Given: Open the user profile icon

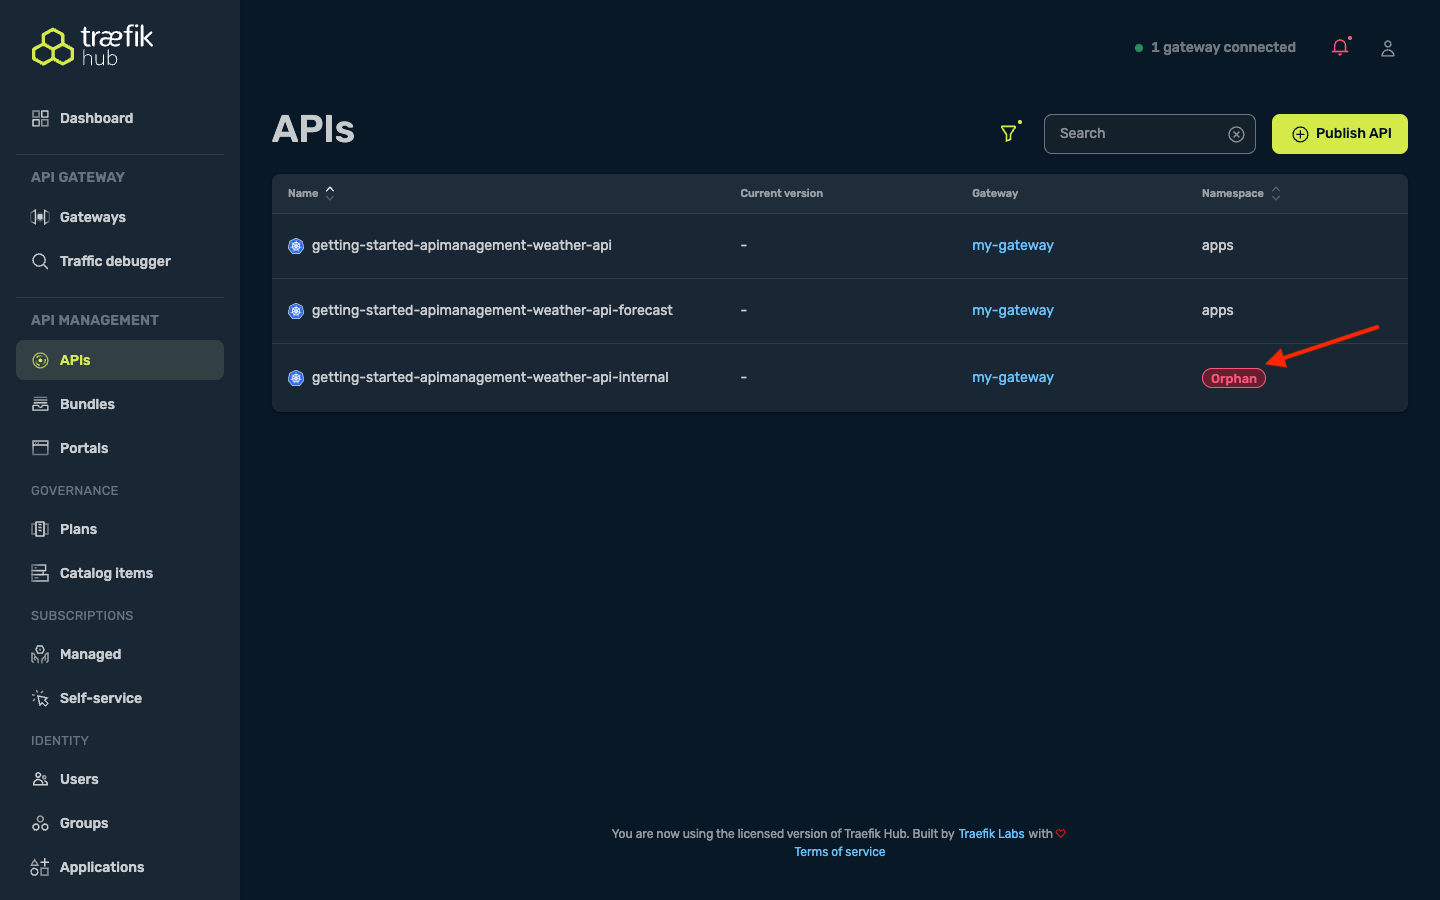Looking at the screenshot, I should coord(1387,48).
